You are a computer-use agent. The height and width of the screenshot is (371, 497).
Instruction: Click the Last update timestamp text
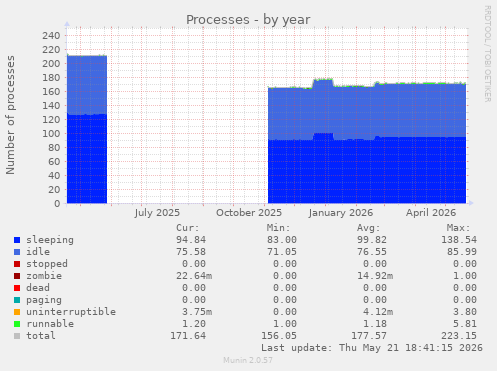pyautogui.click(x=372, y=348)
